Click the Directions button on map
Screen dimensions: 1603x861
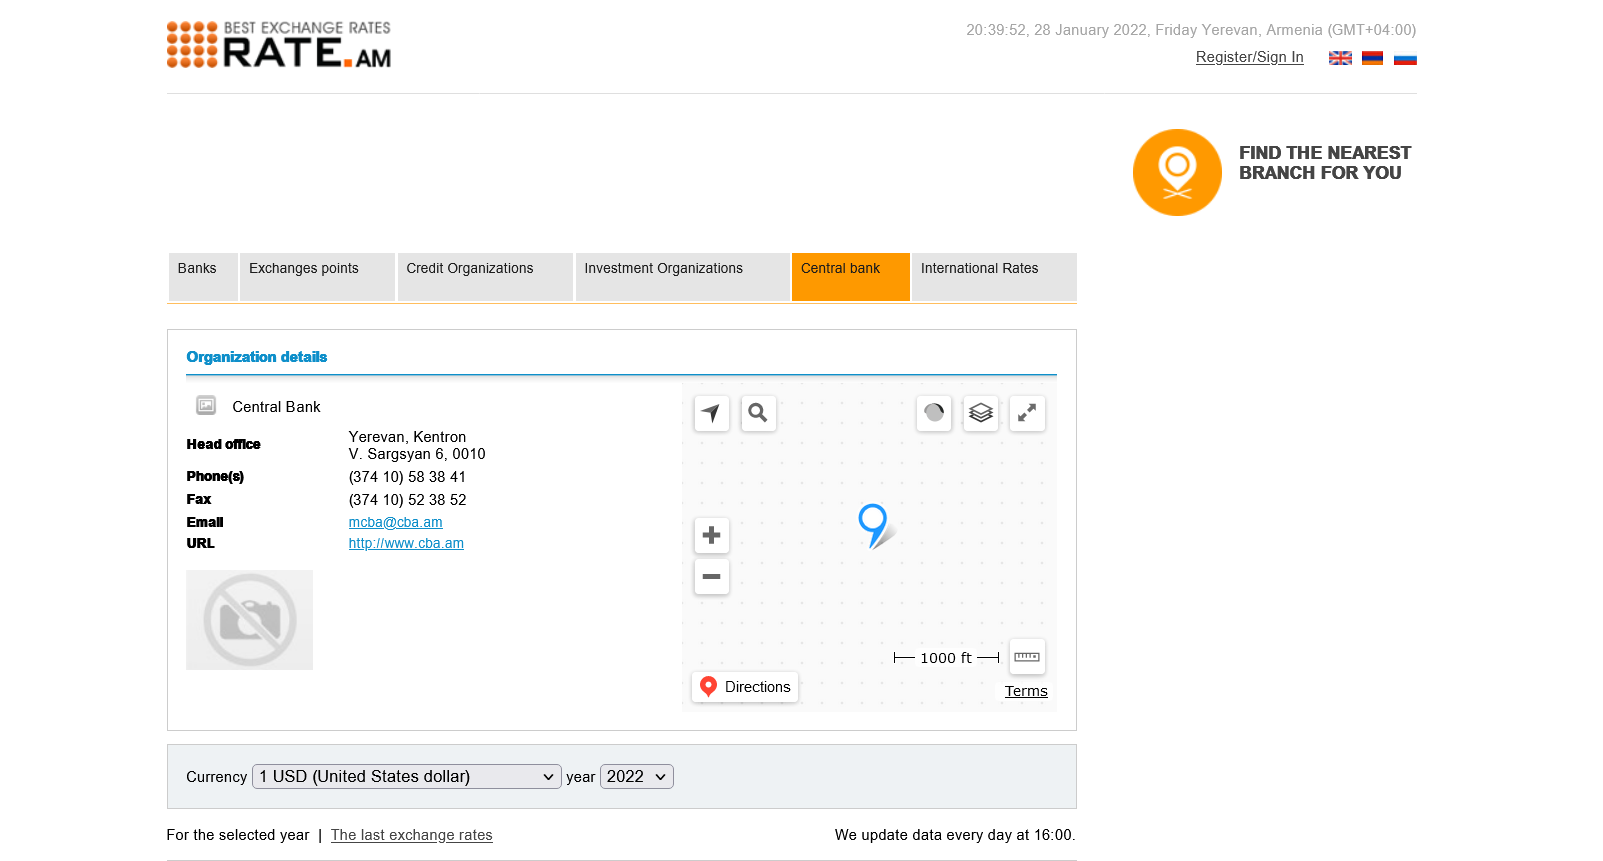(745, 687)
